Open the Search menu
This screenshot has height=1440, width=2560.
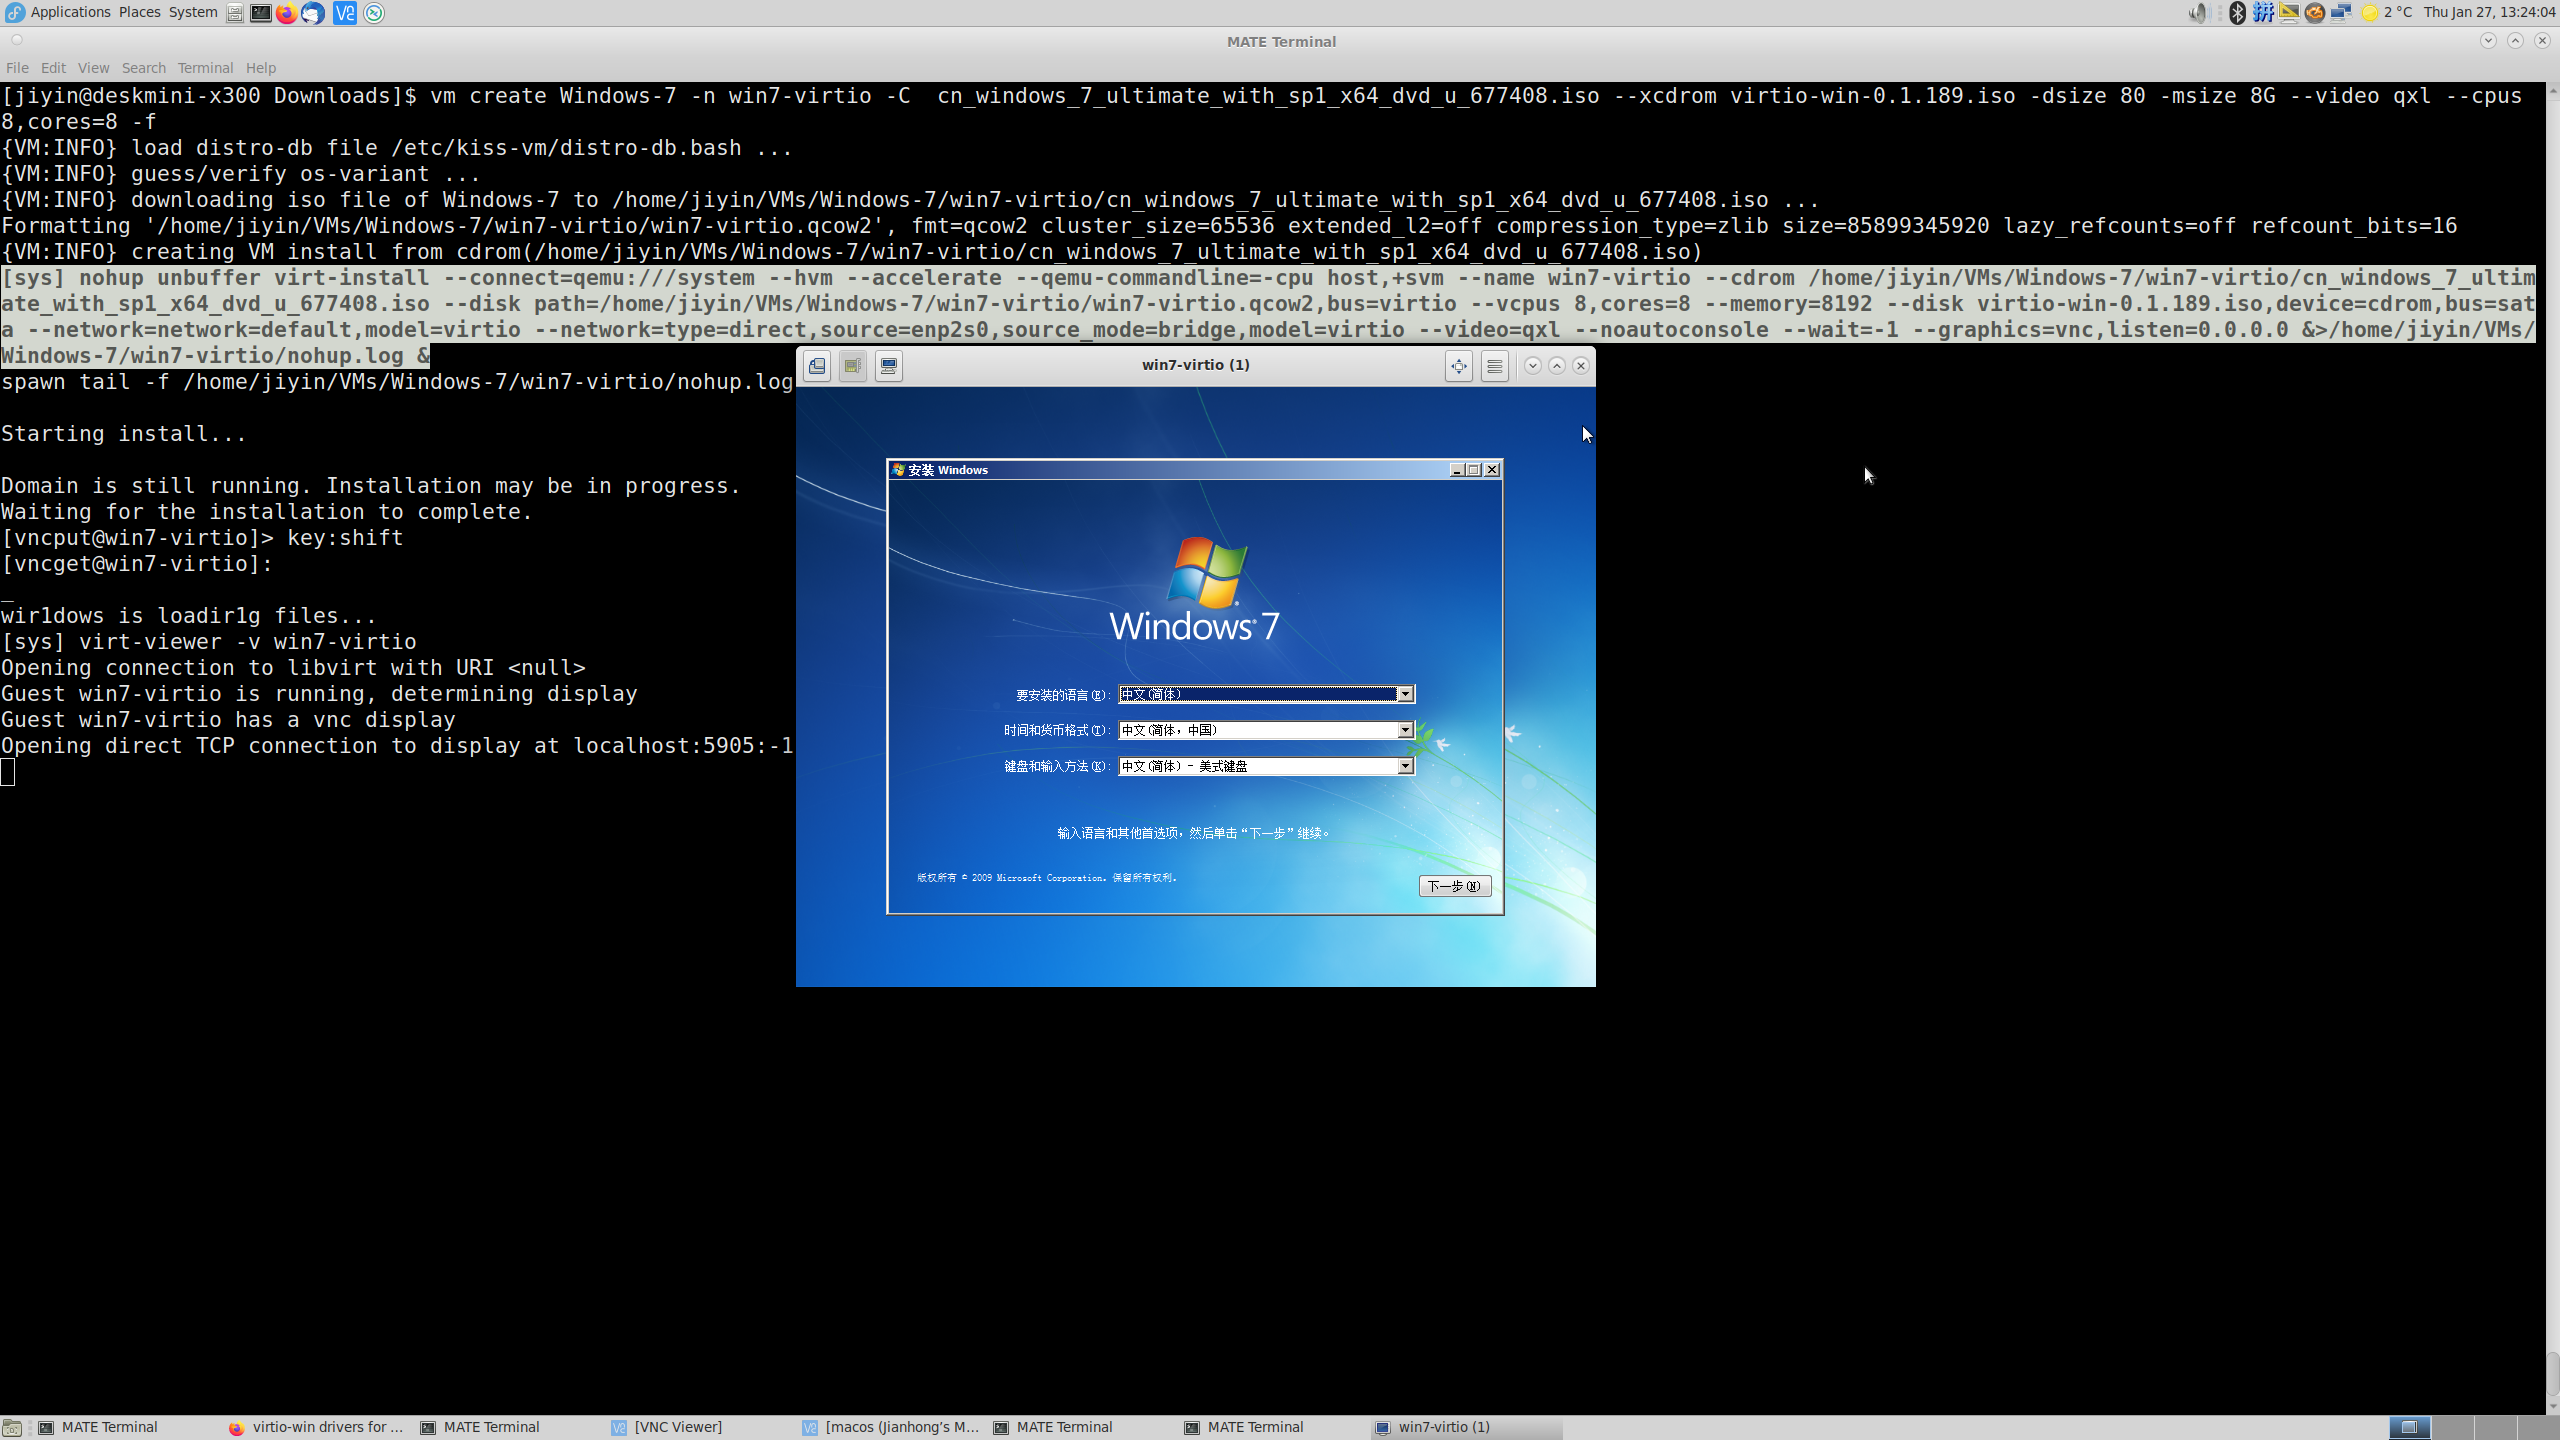144,68
